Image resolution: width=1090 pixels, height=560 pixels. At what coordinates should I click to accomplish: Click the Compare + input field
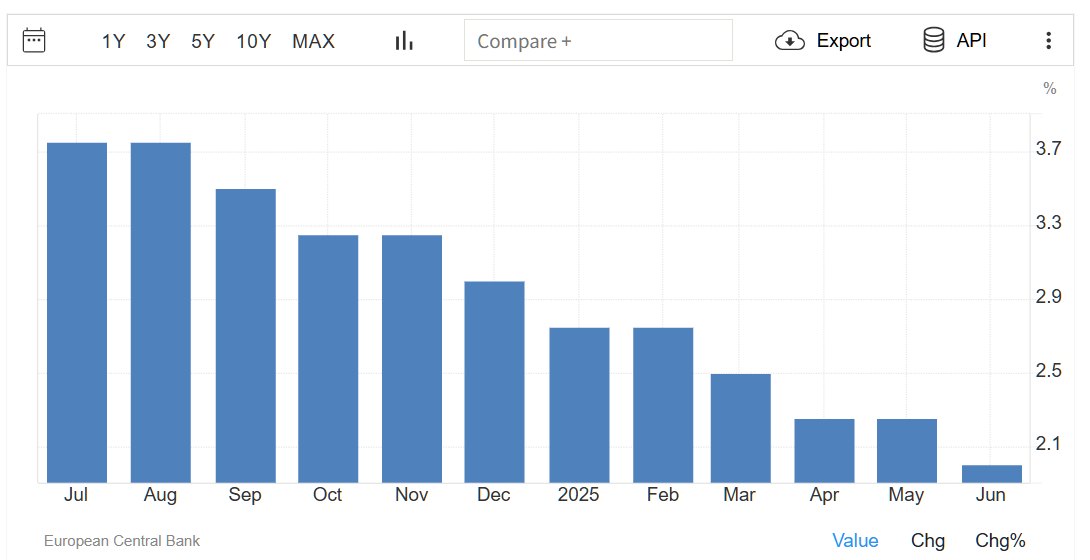(598, 40)
